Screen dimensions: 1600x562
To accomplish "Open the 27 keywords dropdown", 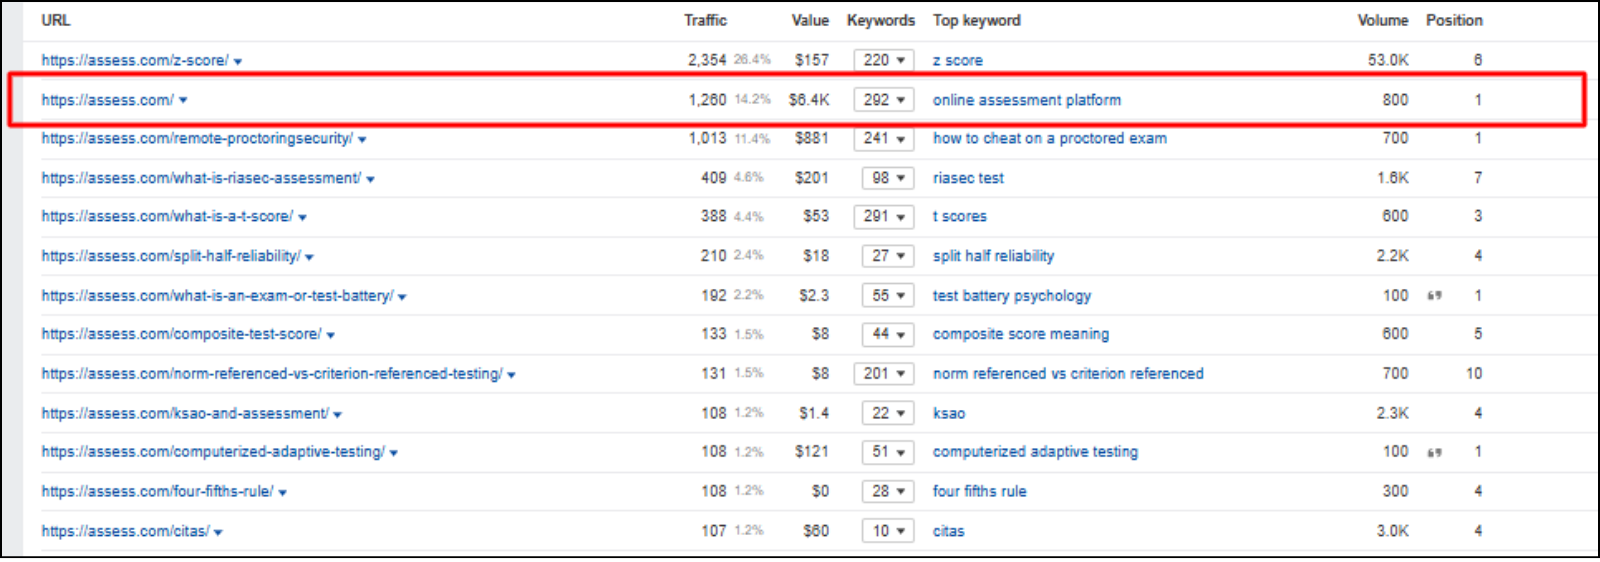I will click(x=888, y=256).
